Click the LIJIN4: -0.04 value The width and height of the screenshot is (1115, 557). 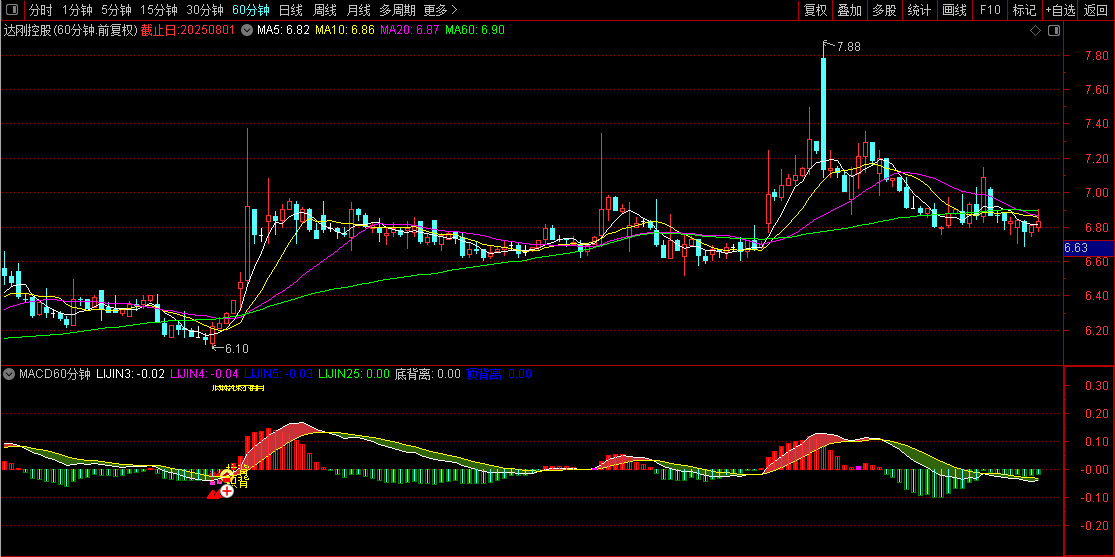click(x=204, y=373)
